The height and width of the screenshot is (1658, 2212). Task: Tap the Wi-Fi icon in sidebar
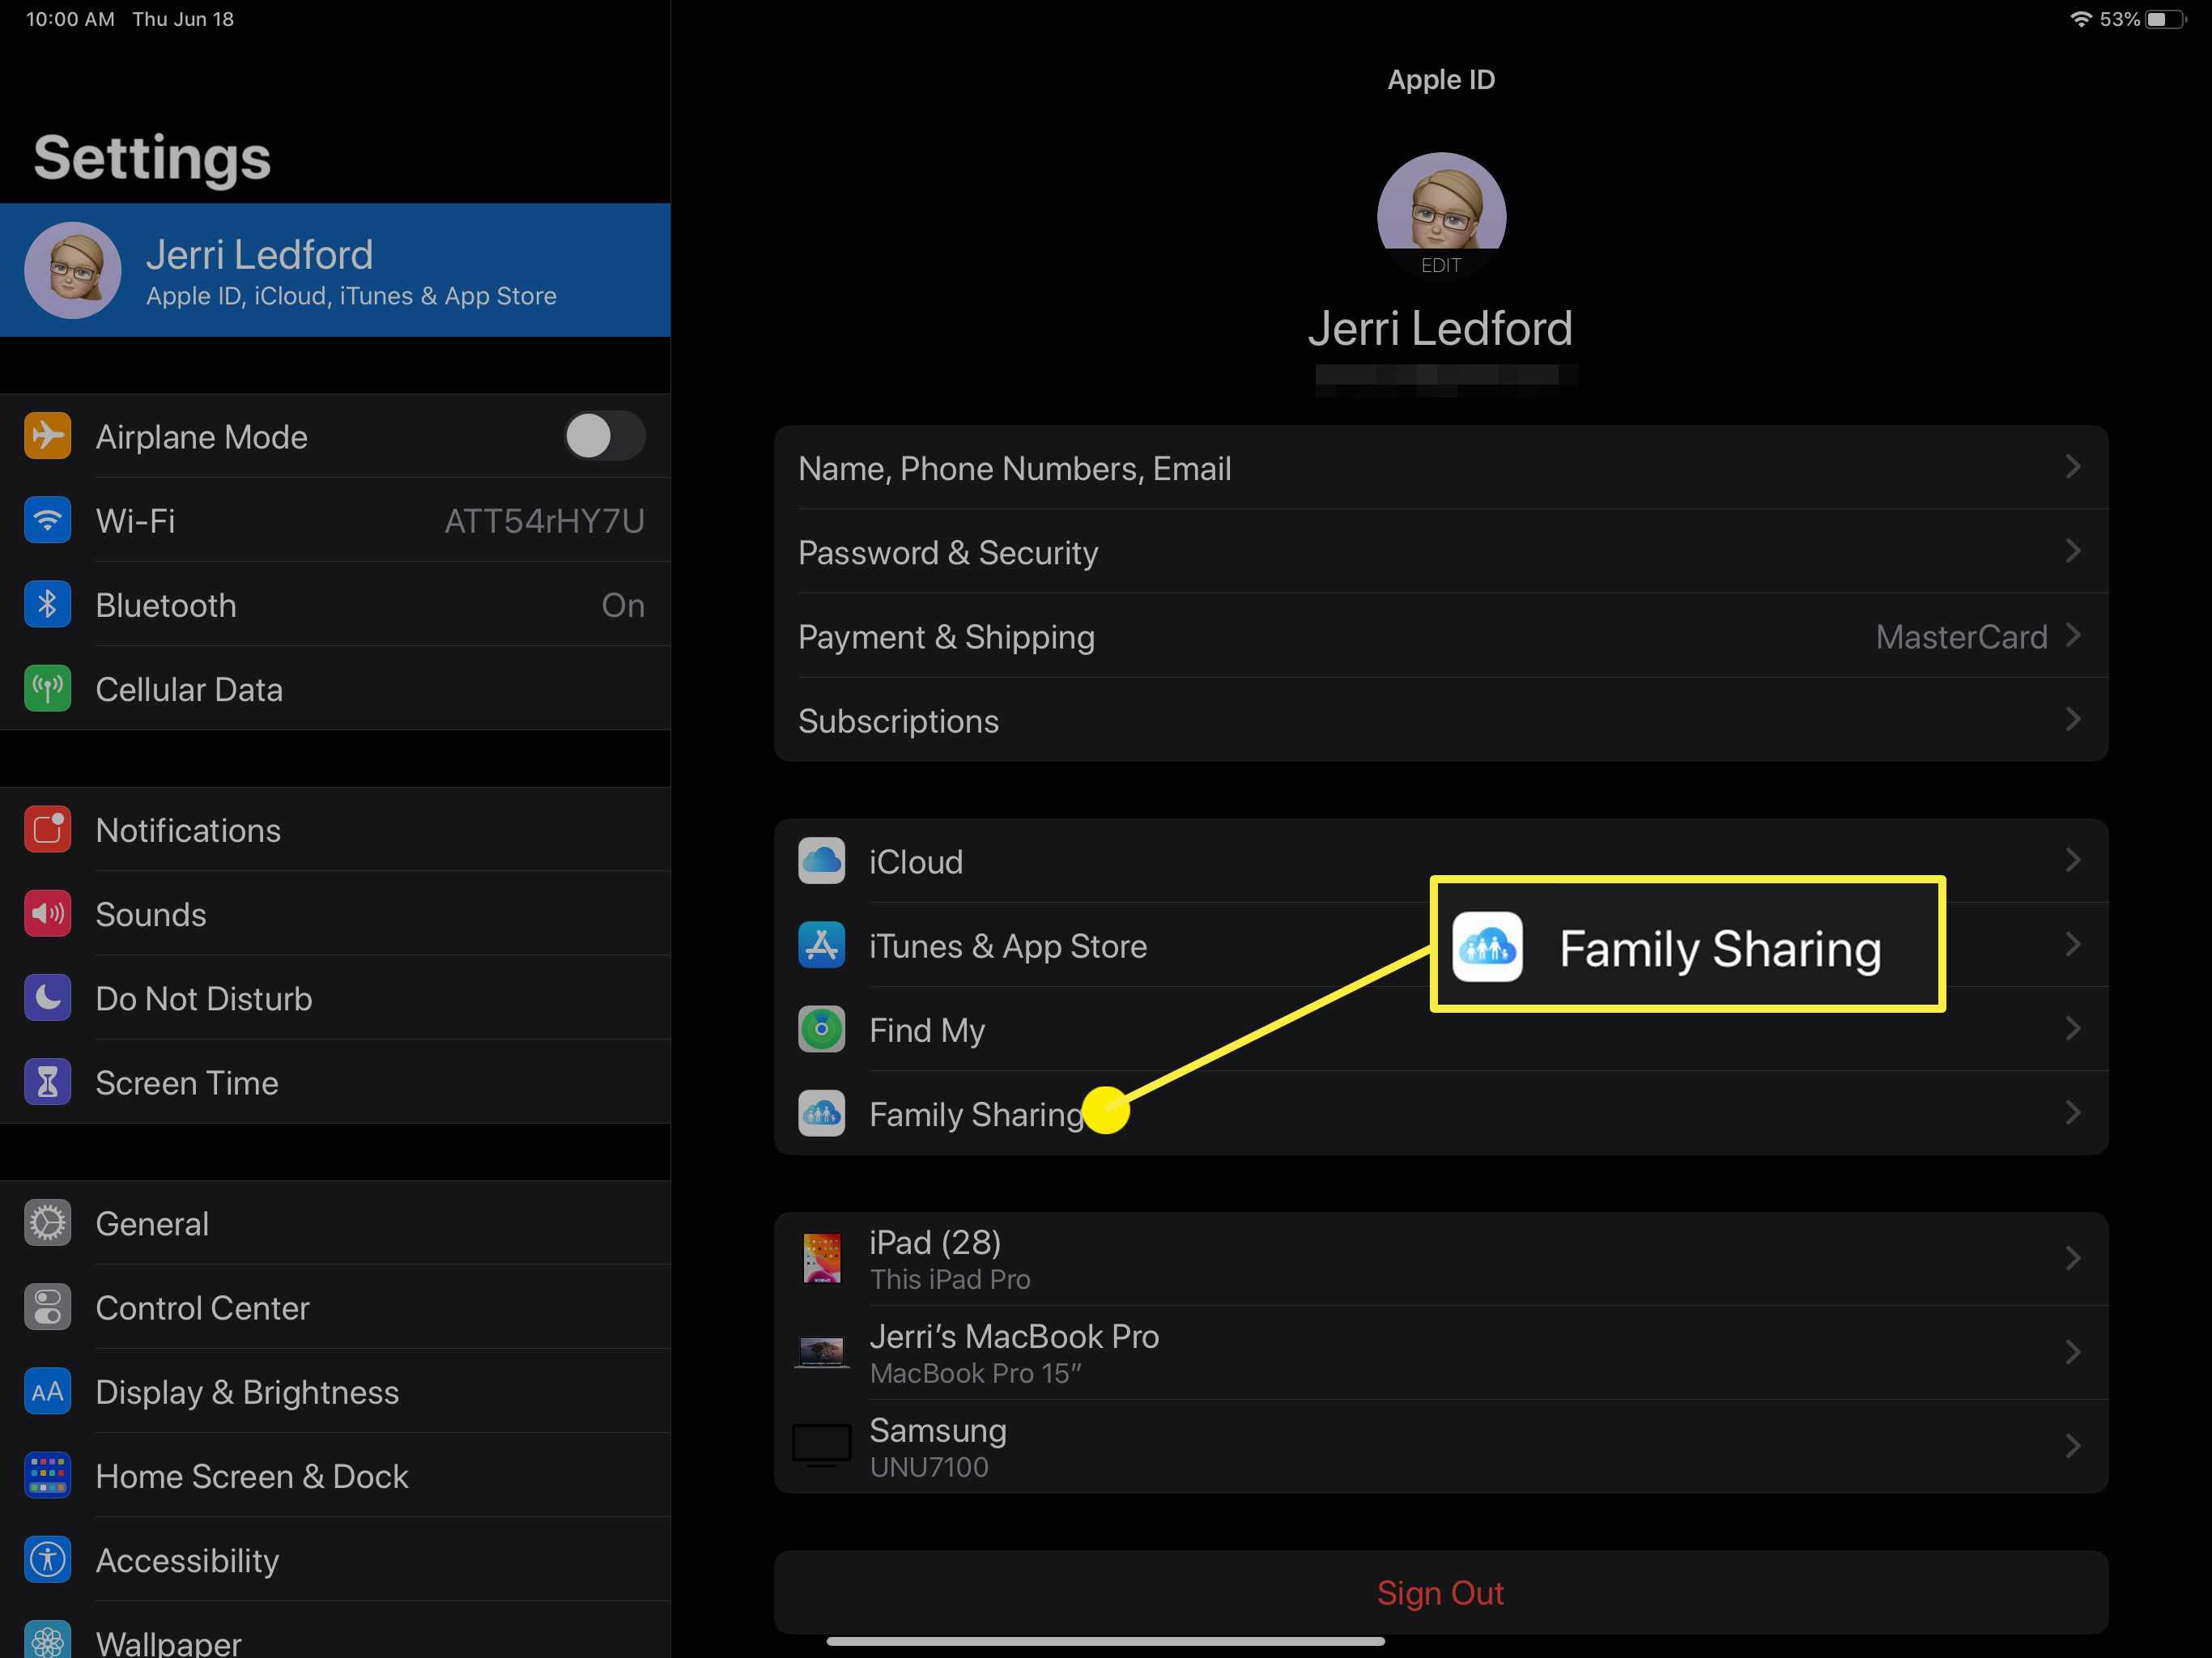tap(47, 520)
